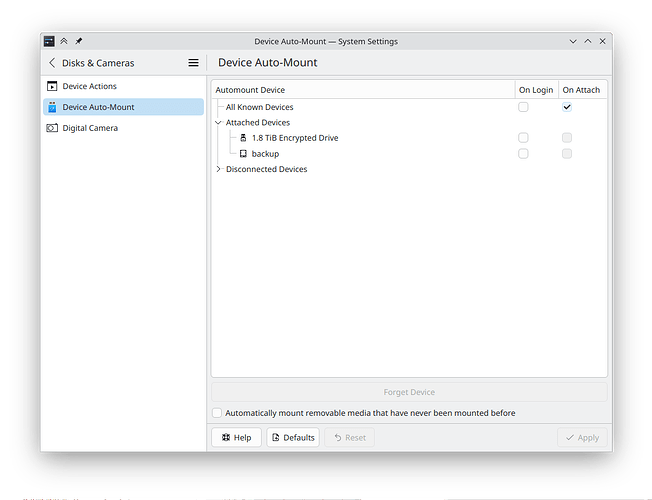This screenshot has height=500, width=652.
Task: Expand the Disconnected Devices group
Action: [218, 169]
